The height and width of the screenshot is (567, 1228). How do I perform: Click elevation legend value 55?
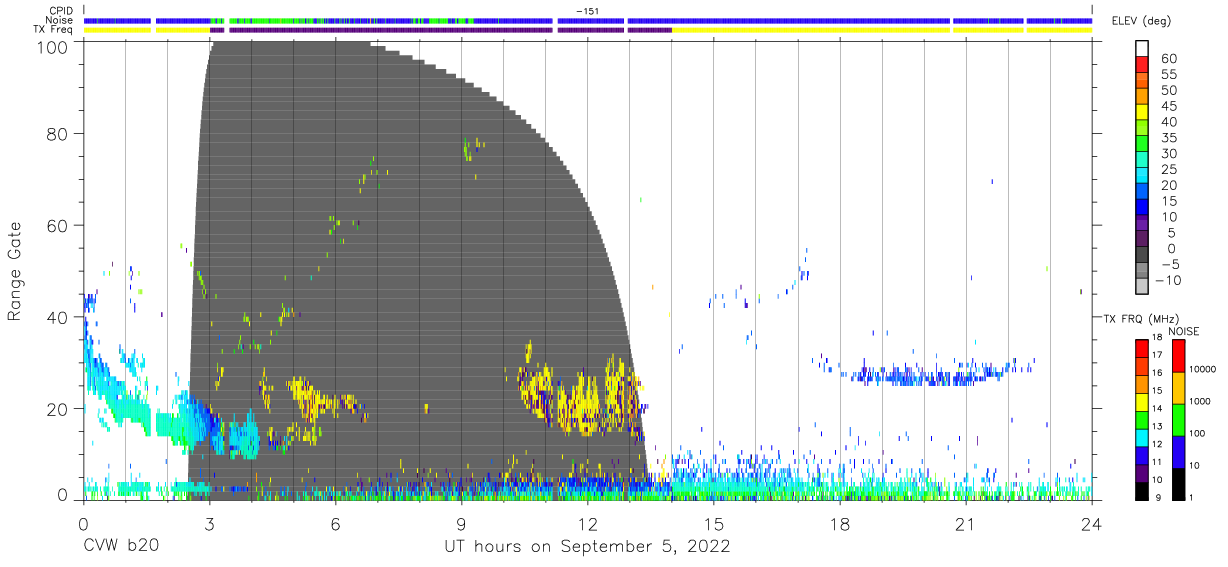point(1168,75)
